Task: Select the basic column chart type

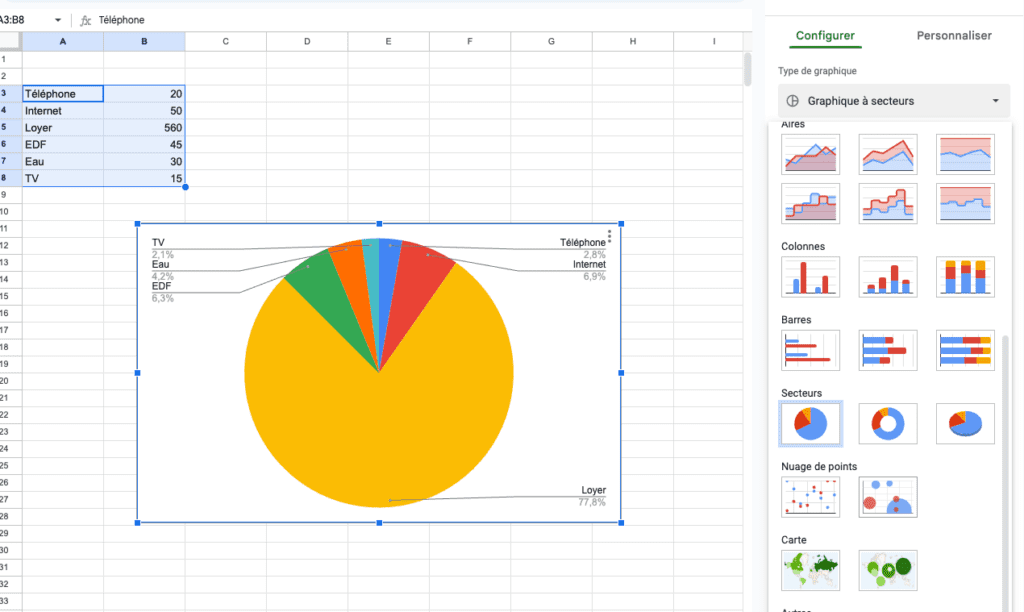Action: (x=810, y=277)
